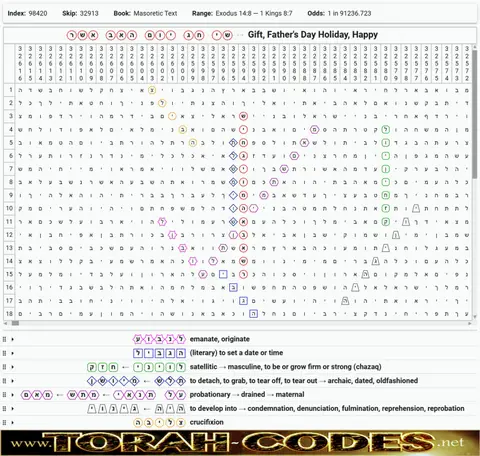Click drag handle of 'to set a date or time' row
The image size is (480, 456).
(x=4, y=353)
